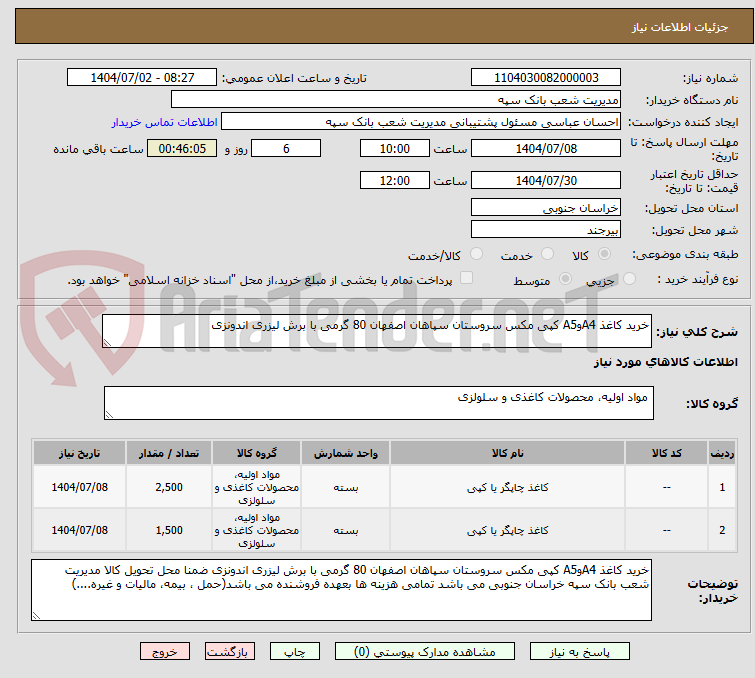Screen dimensions: 755x678
Task: Click the تاریخ نیاز column header
Action: [x=79, y=453]
